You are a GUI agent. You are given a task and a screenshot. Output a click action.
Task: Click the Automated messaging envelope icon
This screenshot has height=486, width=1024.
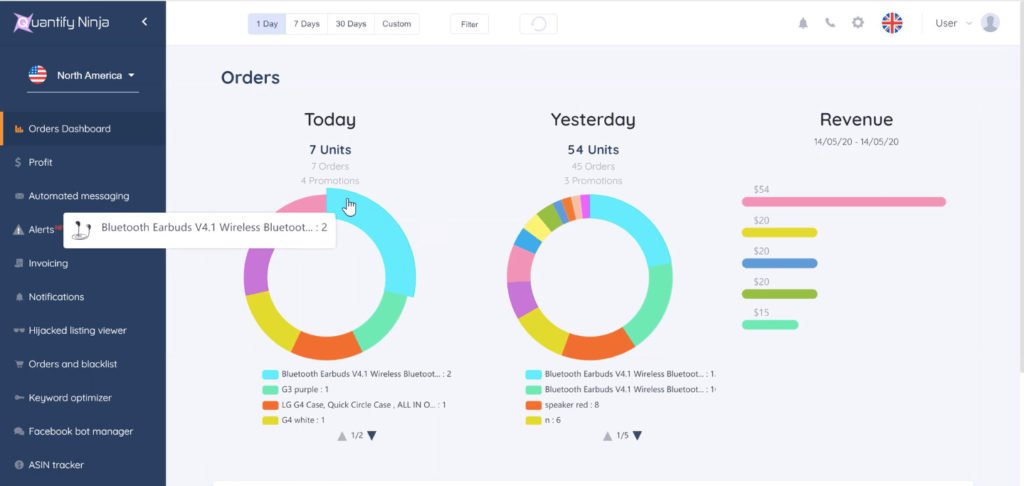pos(19,196)
